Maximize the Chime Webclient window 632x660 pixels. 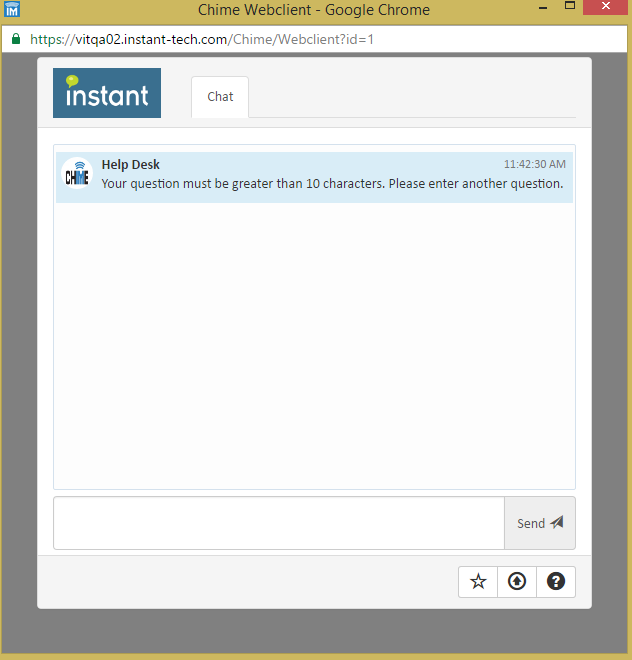pyautogui.click(x=570, y=6)
